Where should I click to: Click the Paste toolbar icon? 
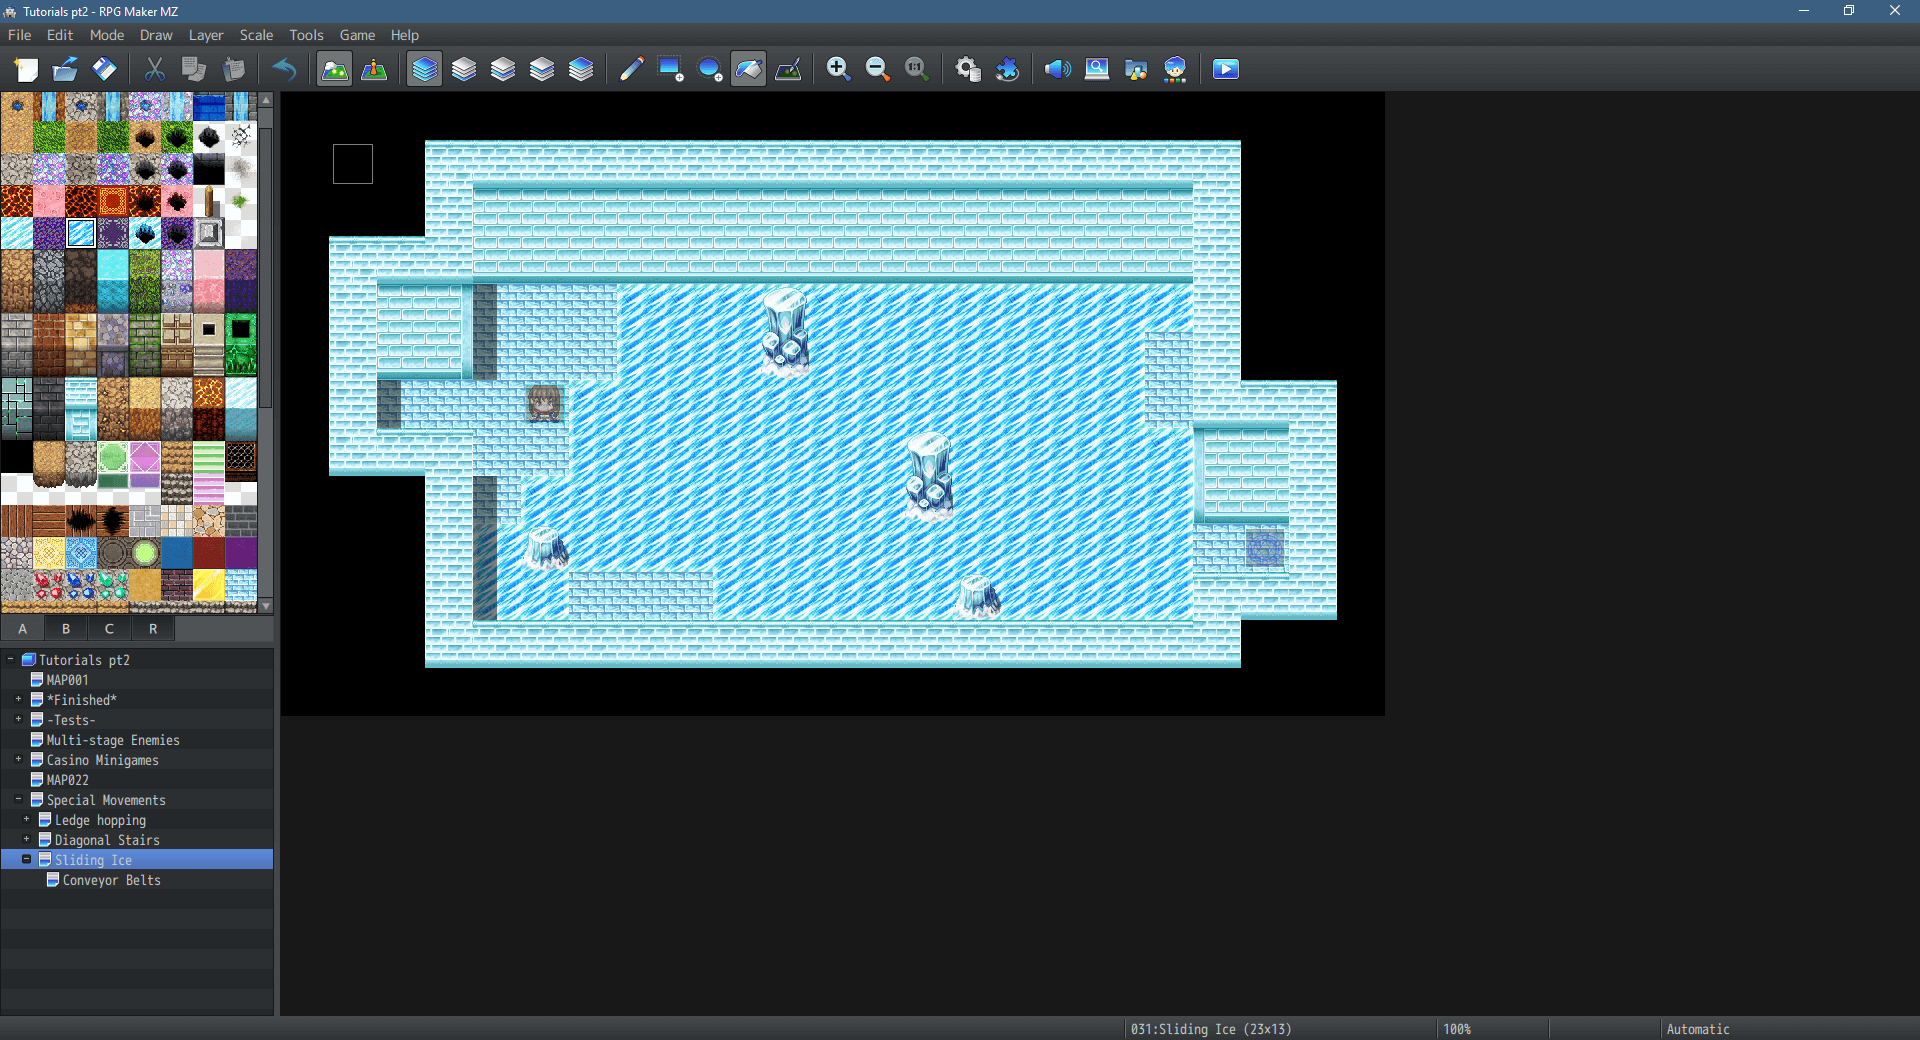(x=233, y=69)
